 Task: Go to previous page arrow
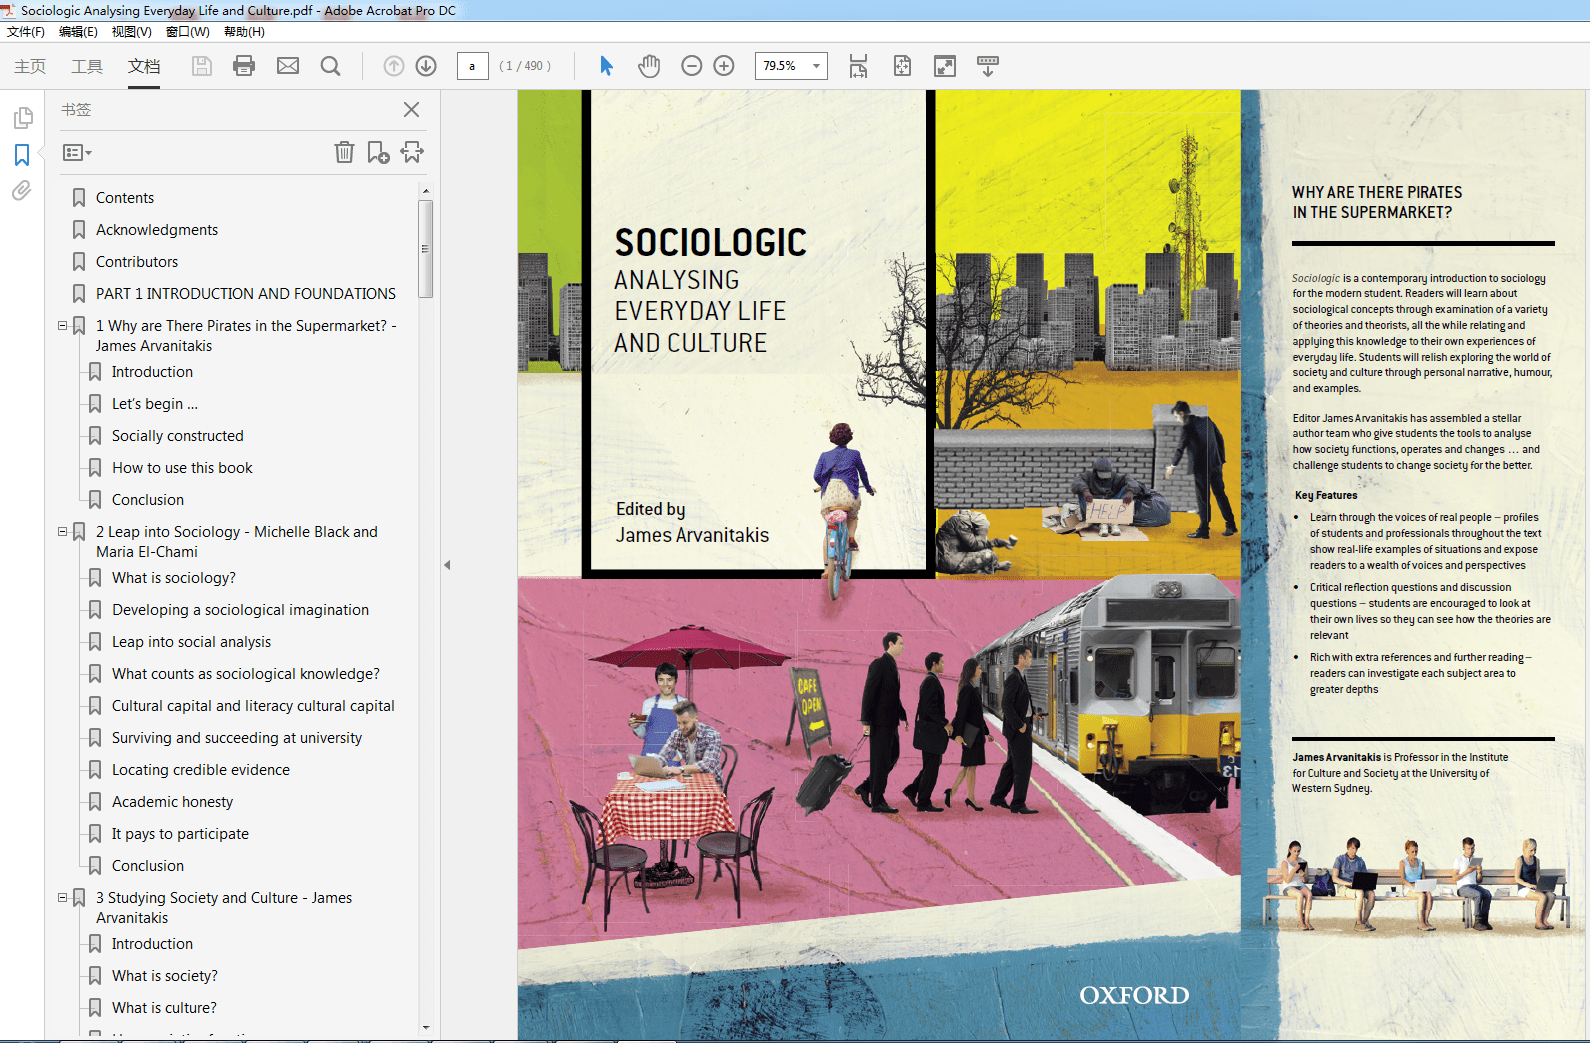[394, 66]
